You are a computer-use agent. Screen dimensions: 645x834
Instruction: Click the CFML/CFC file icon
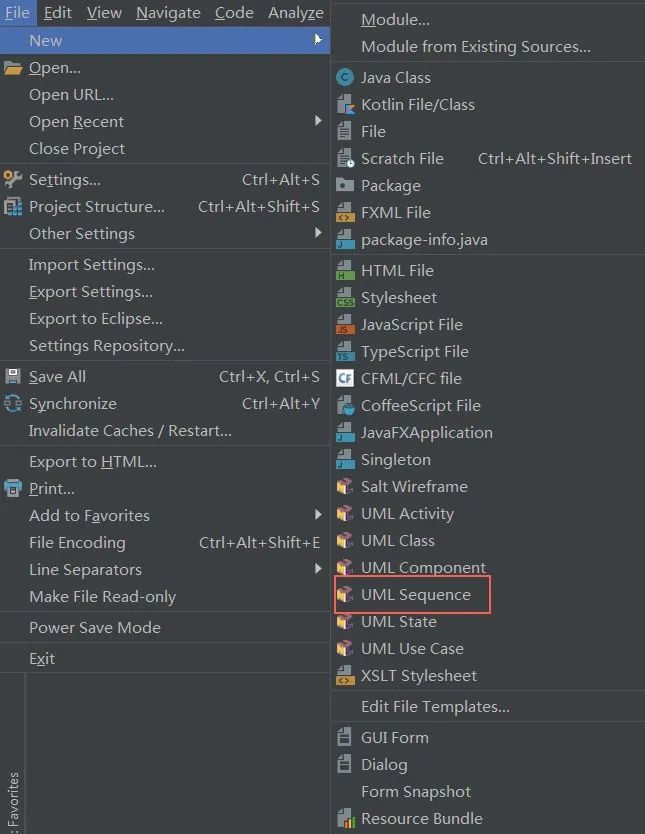(345, 378)
